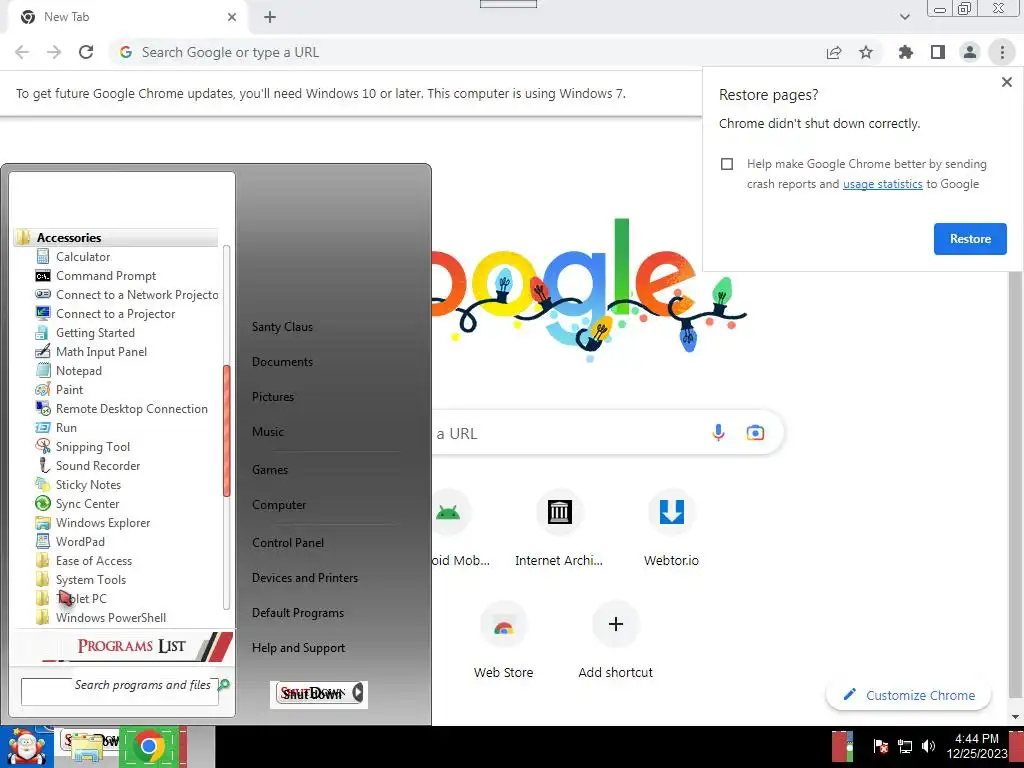The height and width of the screenshot is (768, 1024).
Task: Open Chrome extensions puzzle icon
Action: (x=905, y=52)
